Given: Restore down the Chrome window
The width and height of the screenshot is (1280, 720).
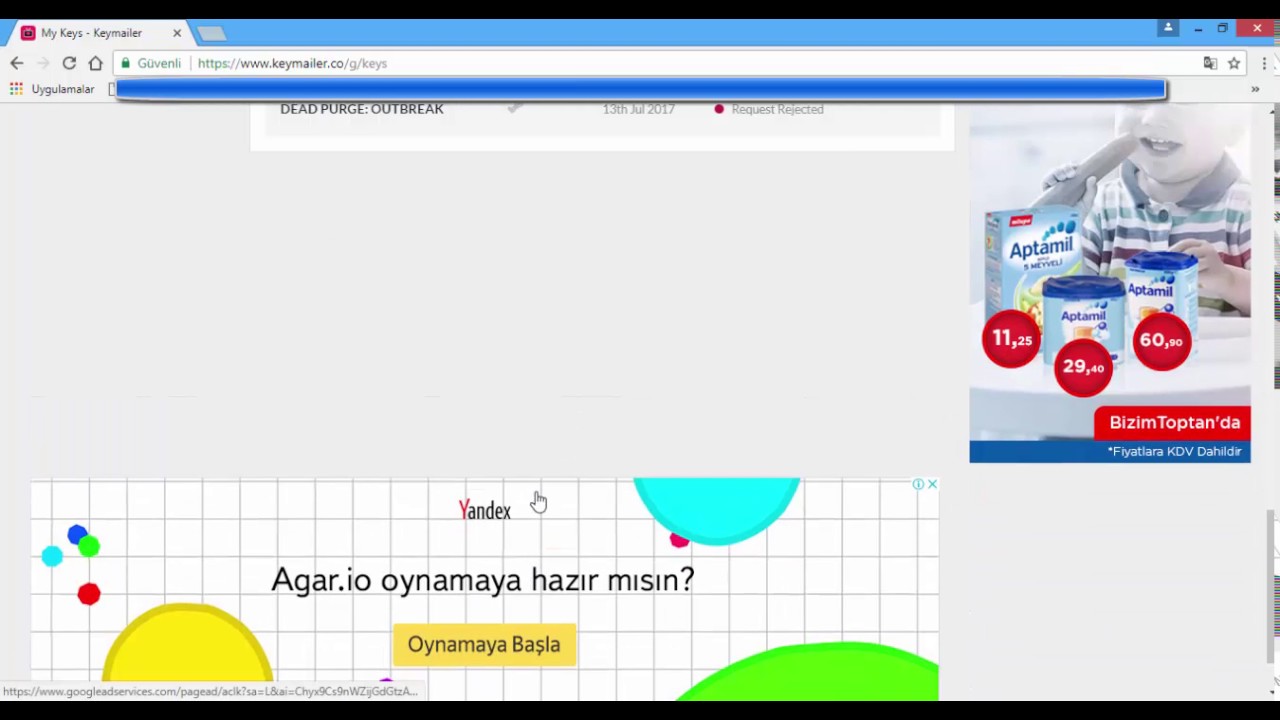Looking at the screenshot, I should [1222, 29].
